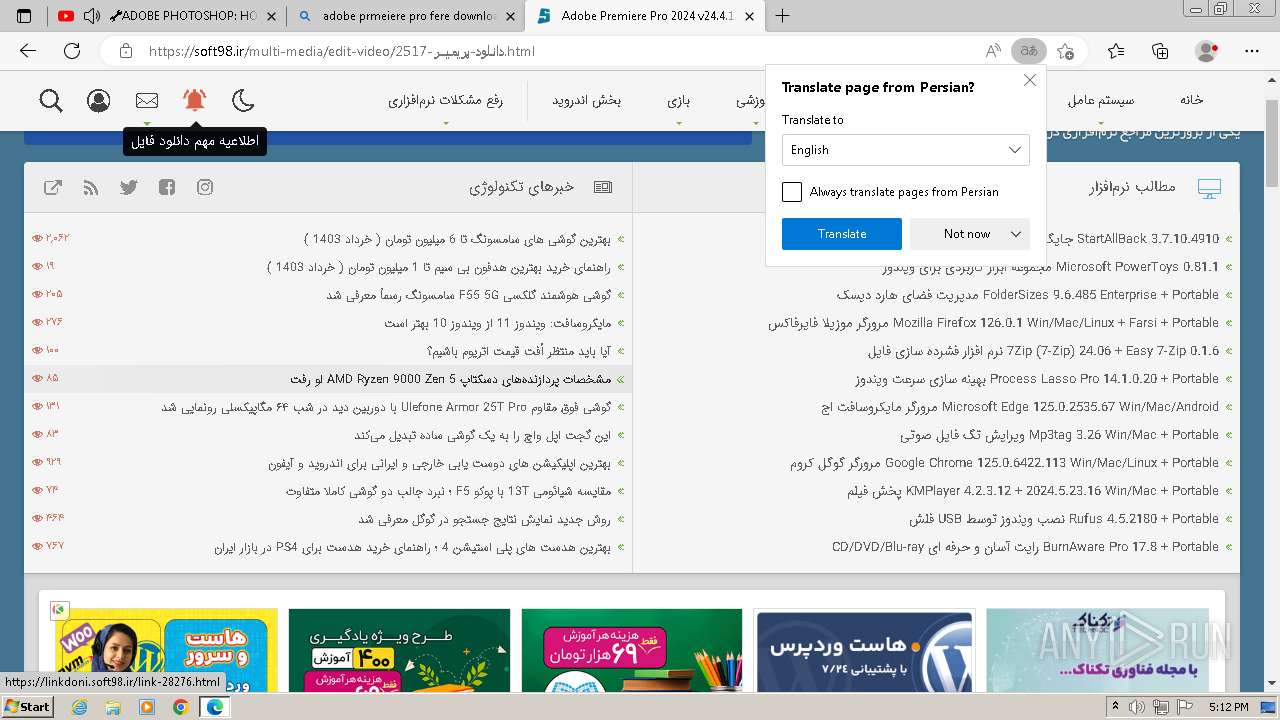This screenshot has height=720, width=1280.
Task: Open the Favorites list icon
Action: tap(1116, 51)
